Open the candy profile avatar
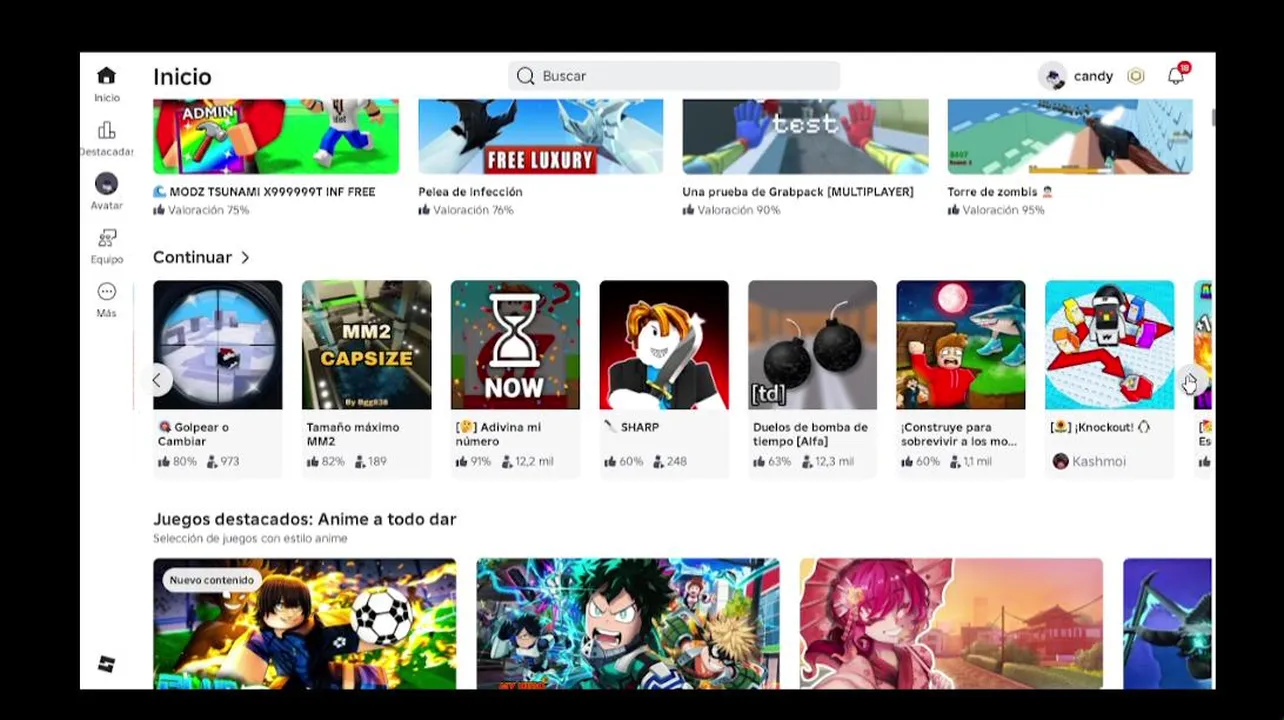The image size is (1284, 720). click(x=1052, y=76)
